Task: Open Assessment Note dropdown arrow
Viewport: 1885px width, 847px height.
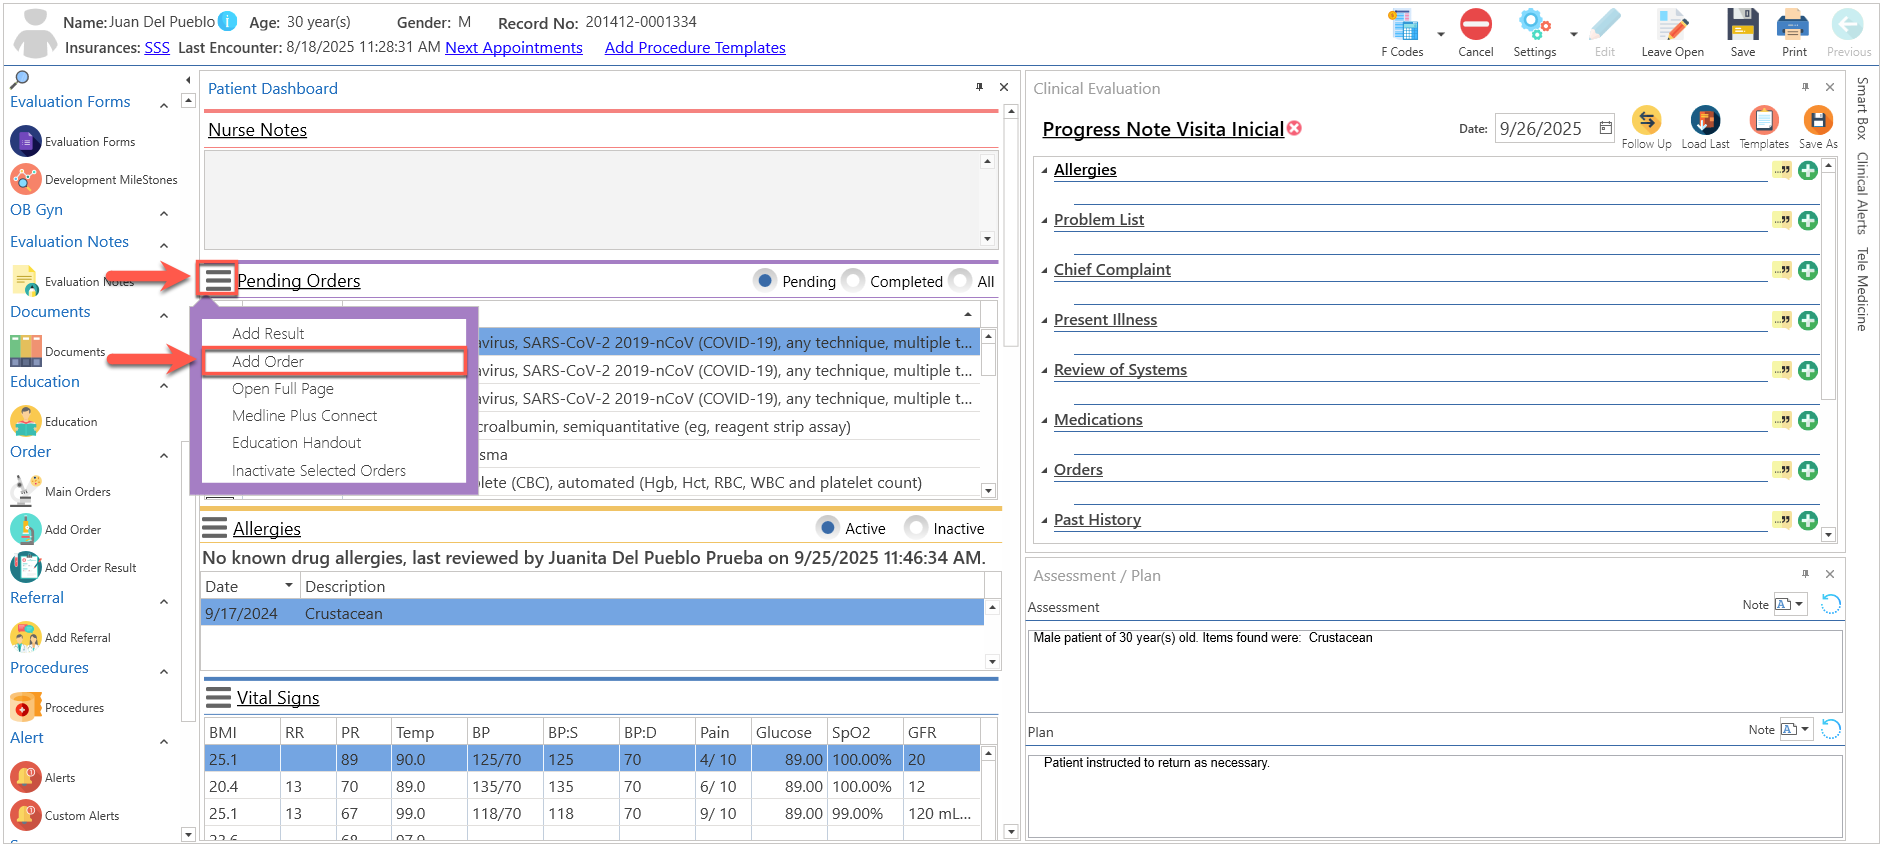Action: pyautogui.click(x=1799, y=604)
